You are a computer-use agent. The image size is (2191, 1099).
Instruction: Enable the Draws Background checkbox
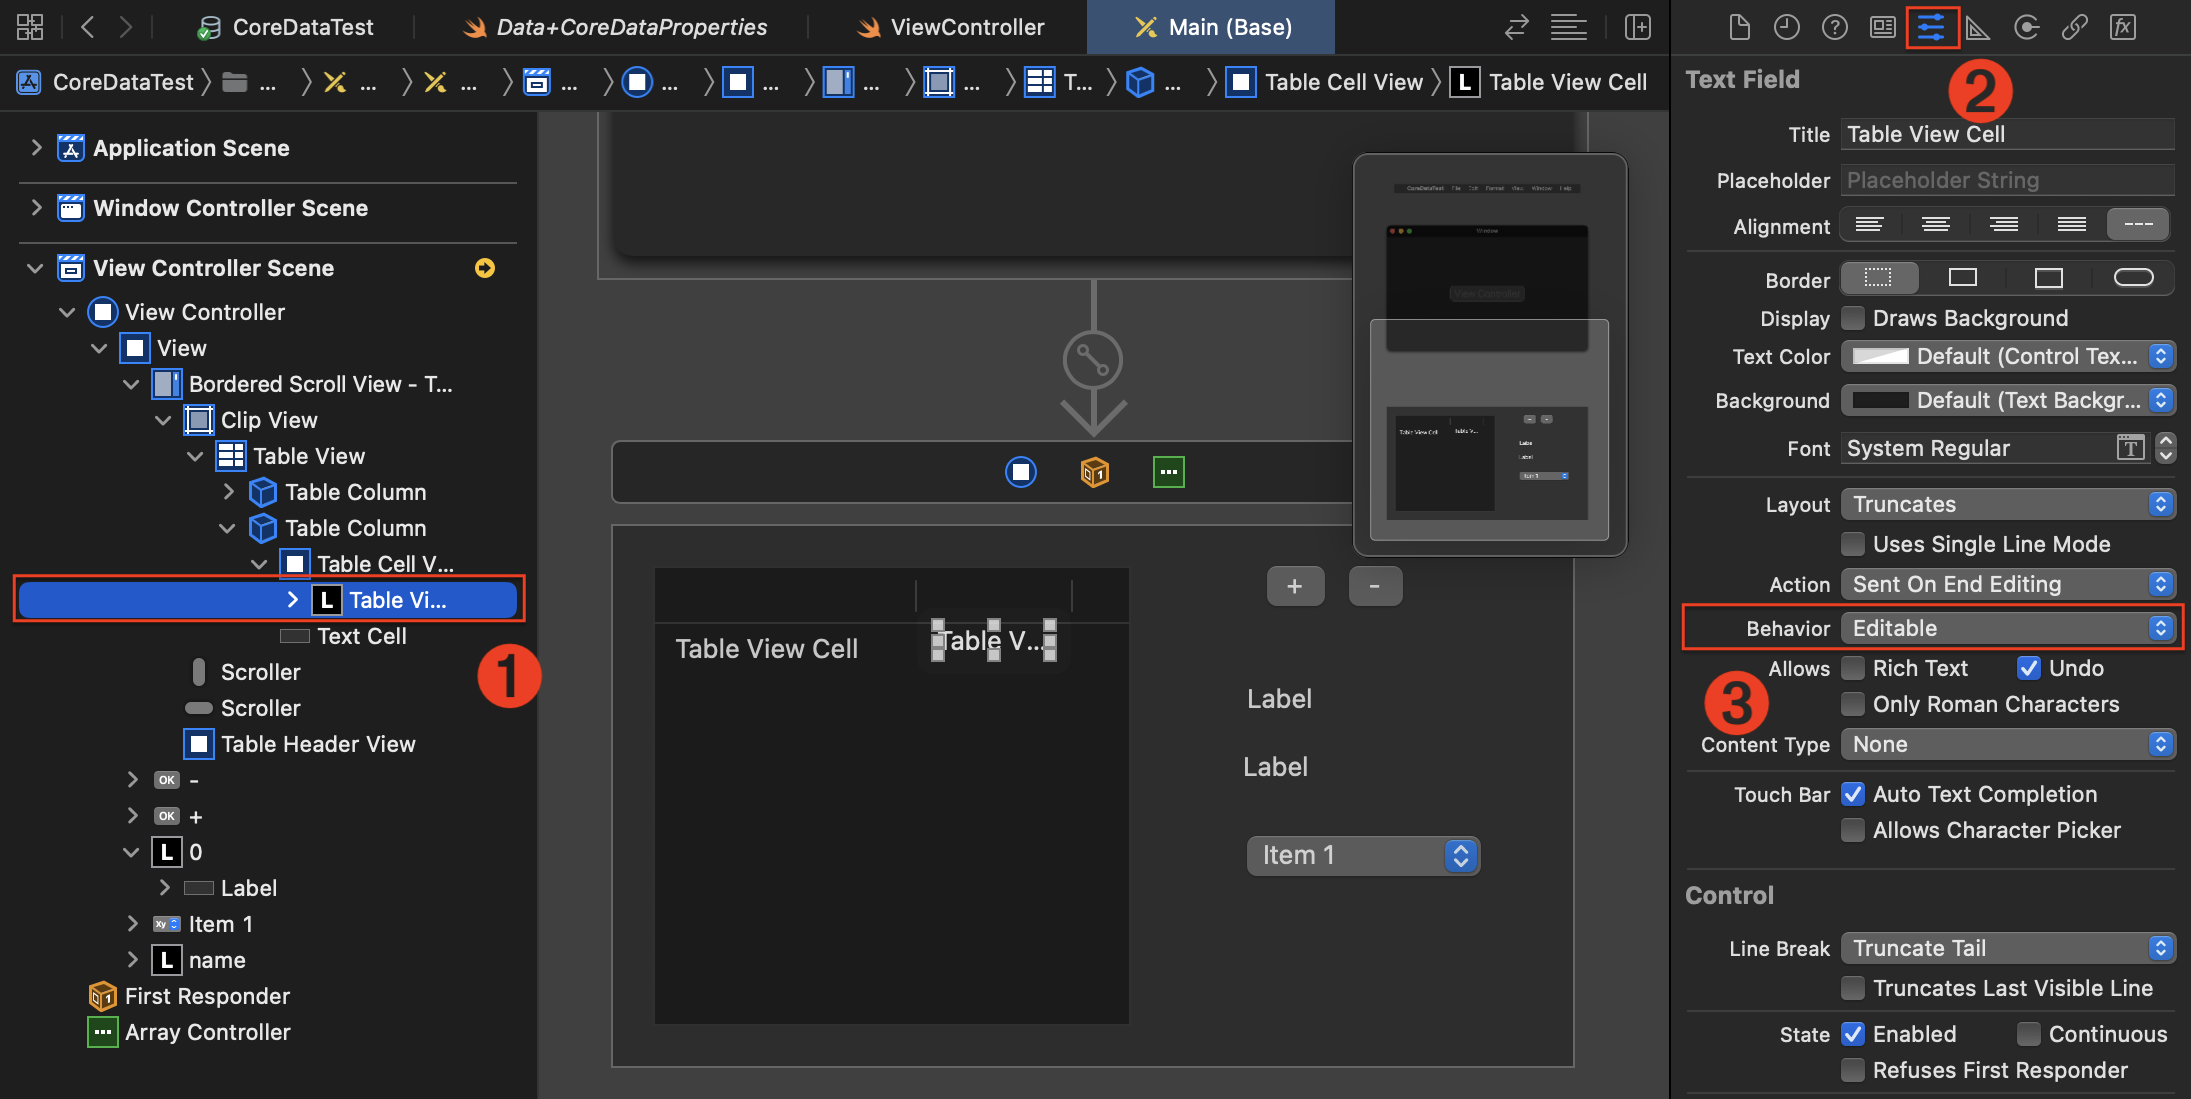tap(1853, 318)
